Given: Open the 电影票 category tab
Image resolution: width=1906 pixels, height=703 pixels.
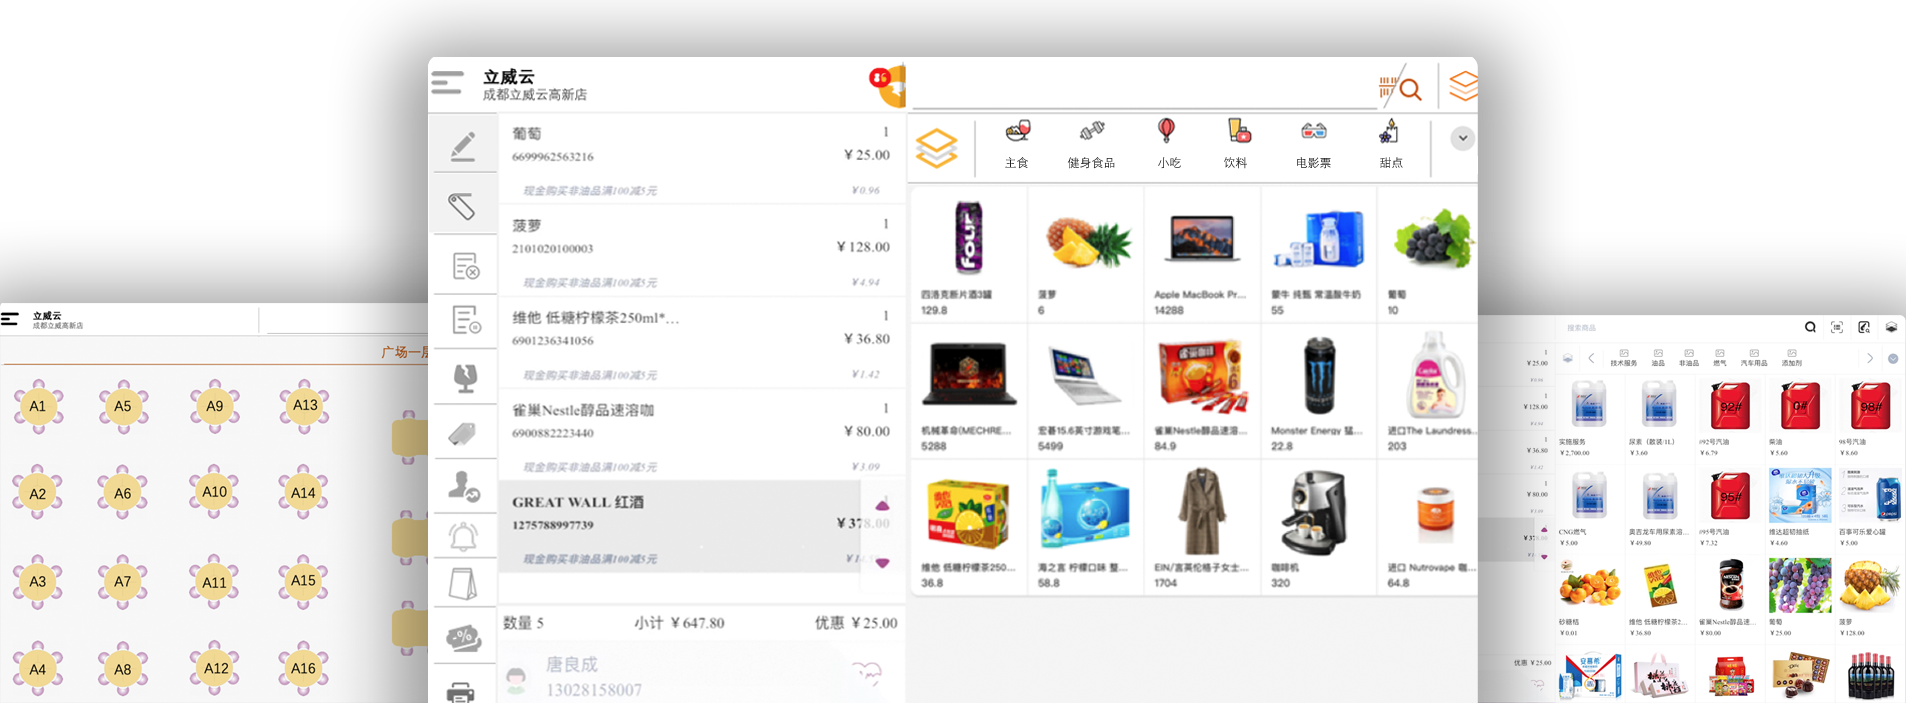Looking at the screenshot, I should (1313, 145).
